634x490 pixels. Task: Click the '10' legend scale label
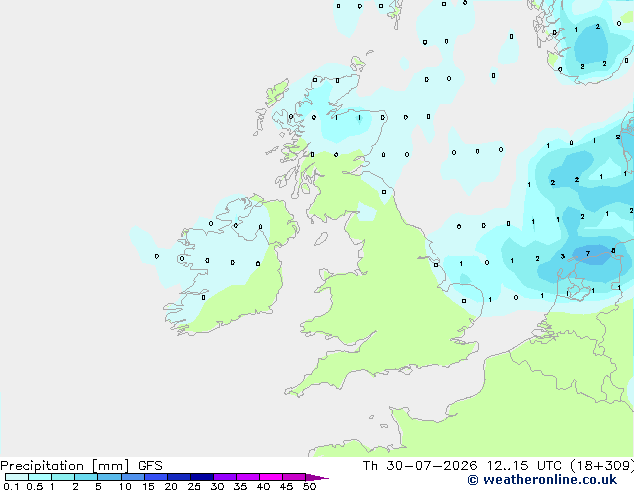(125, 486)
